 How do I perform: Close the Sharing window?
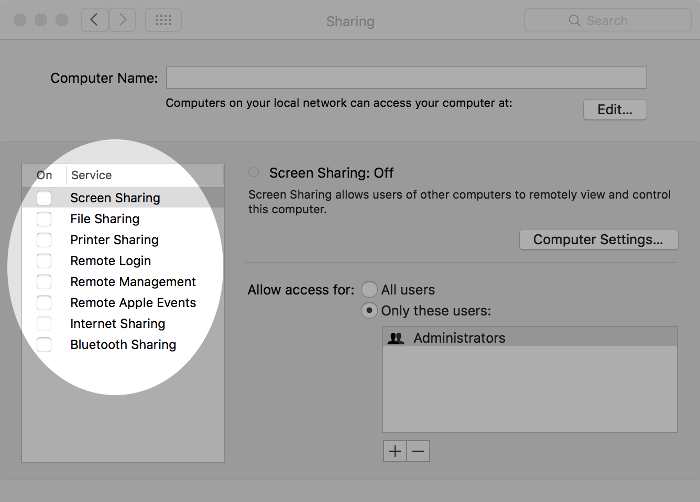pyautogui.click(x=20, y=20)
